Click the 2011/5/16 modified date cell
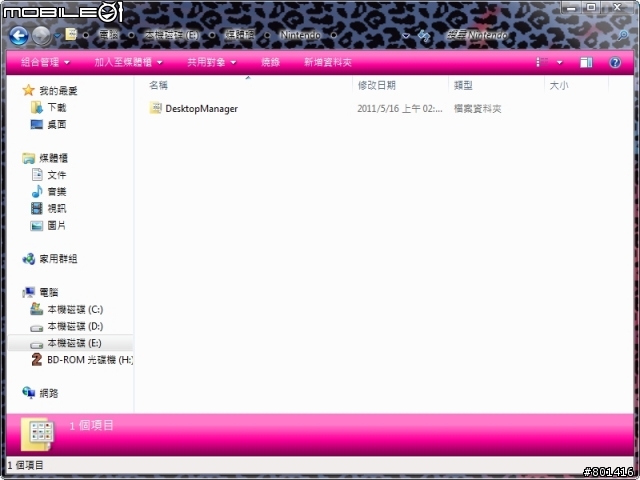 click(400, 109)
